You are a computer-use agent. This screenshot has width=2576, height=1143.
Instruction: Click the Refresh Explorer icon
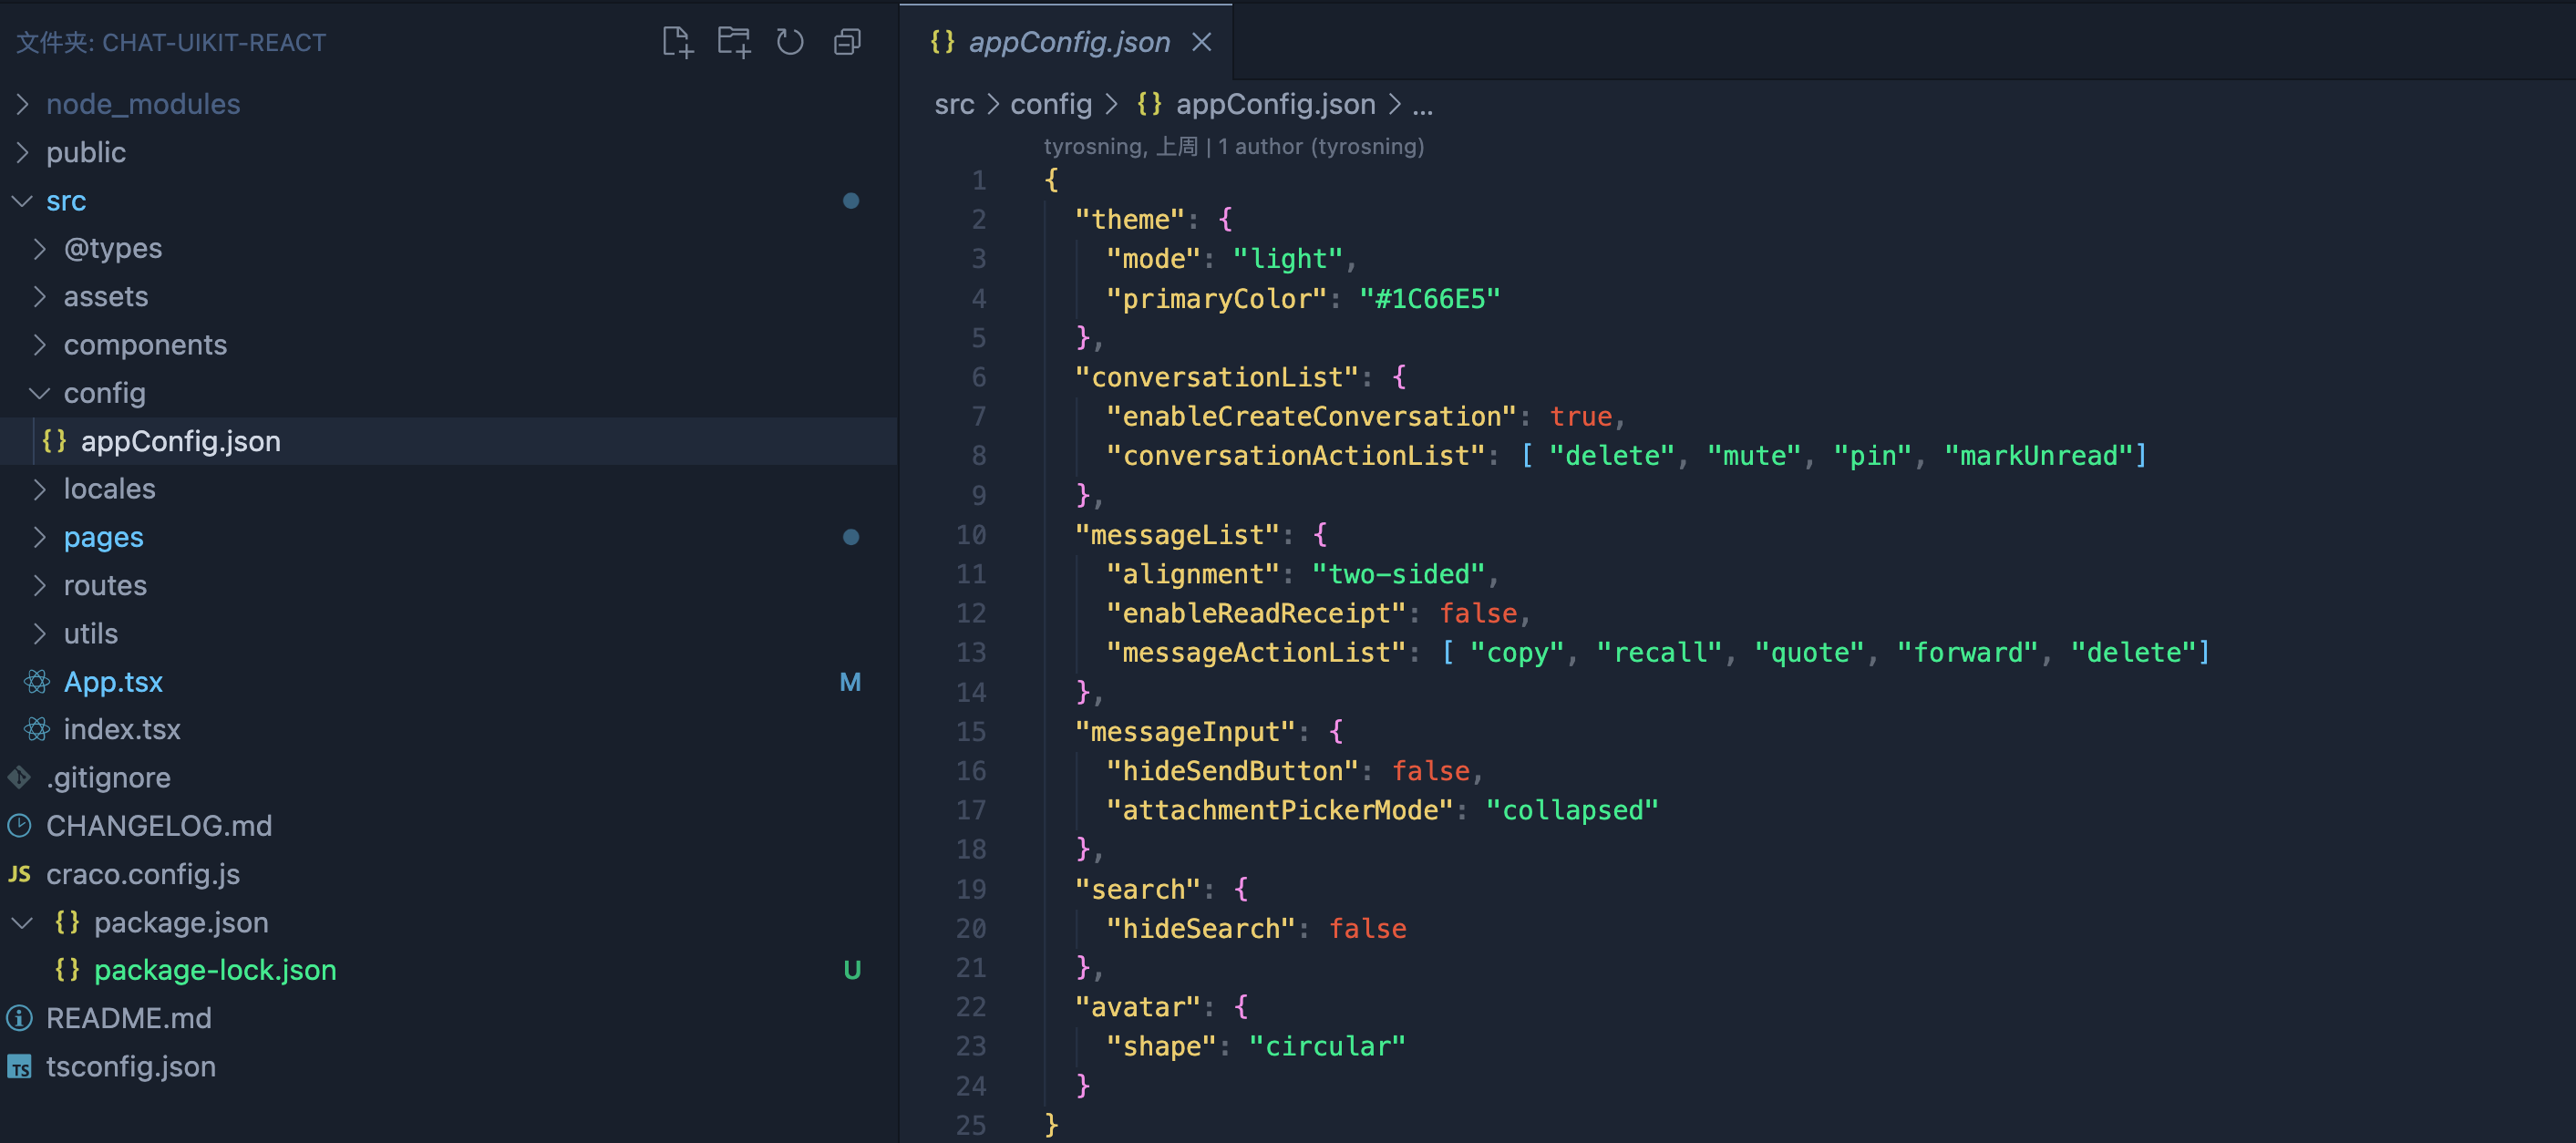pos(790,42)
